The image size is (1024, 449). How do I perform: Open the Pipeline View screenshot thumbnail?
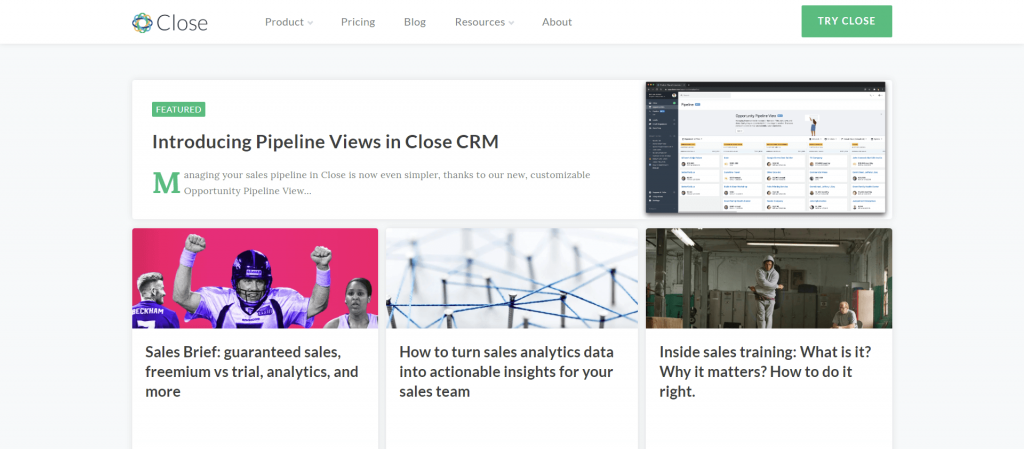[768, 148]
